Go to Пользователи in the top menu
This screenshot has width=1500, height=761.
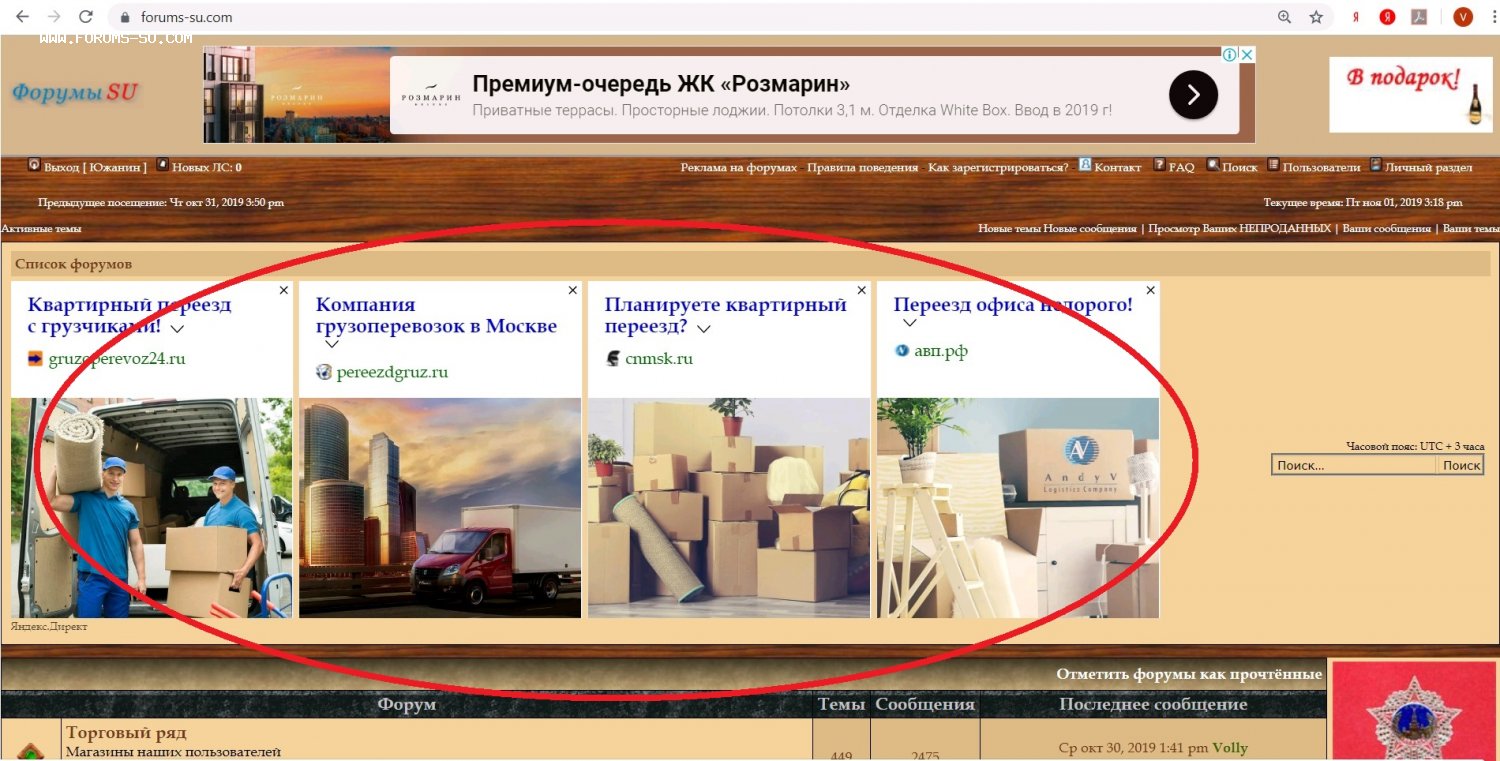[1321, 167]
